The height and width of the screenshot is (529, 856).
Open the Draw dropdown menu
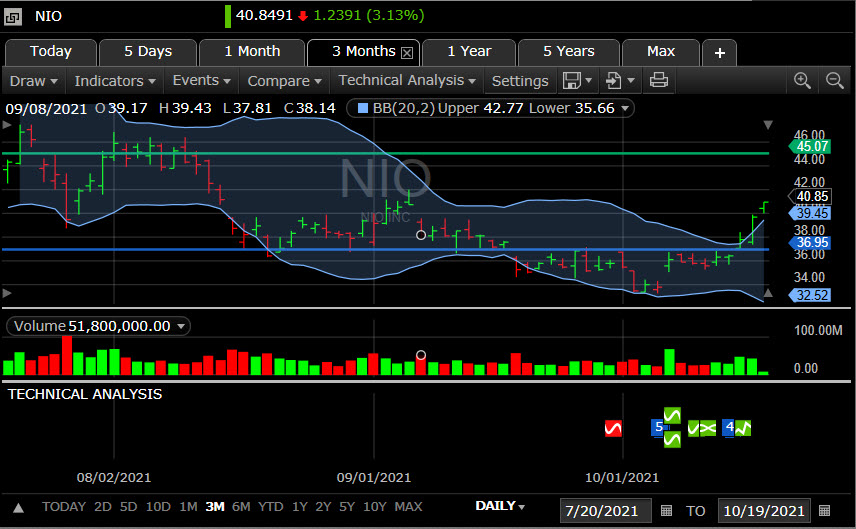point(34,81)
